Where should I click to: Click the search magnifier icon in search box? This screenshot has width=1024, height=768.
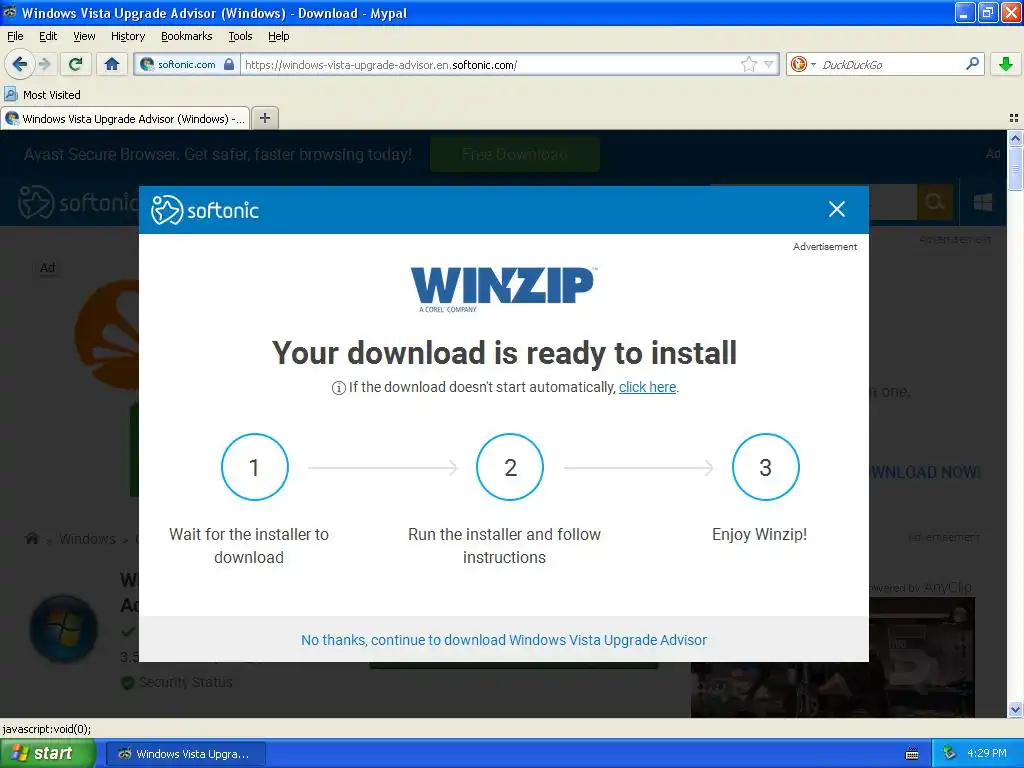click(972, 64)
